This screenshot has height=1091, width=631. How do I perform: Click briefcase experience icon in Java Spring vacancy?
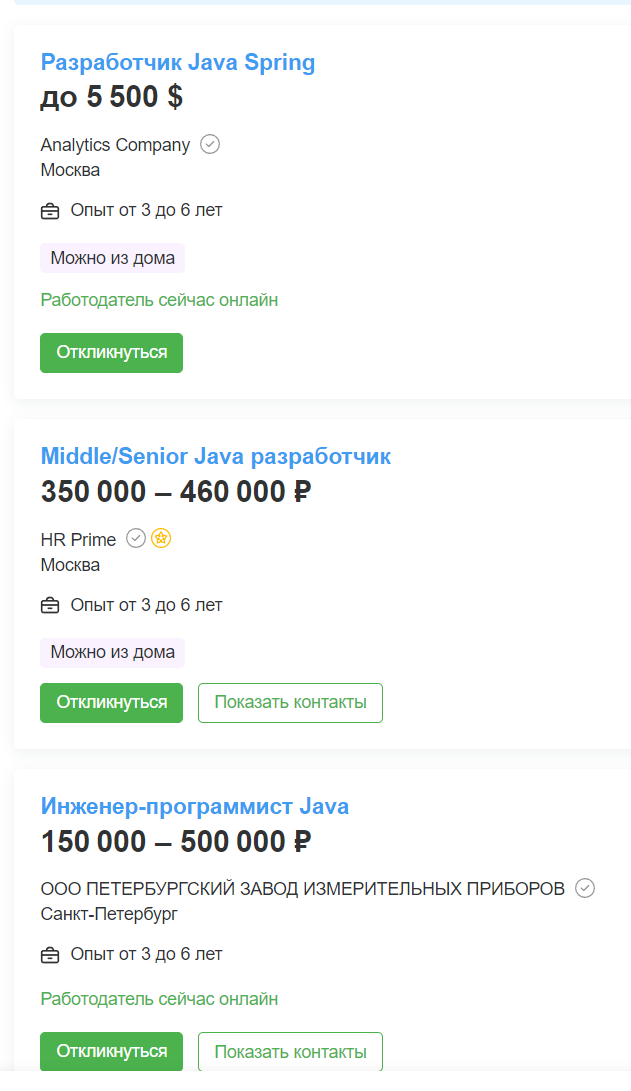pyautogui.click(x=50, y=211)
